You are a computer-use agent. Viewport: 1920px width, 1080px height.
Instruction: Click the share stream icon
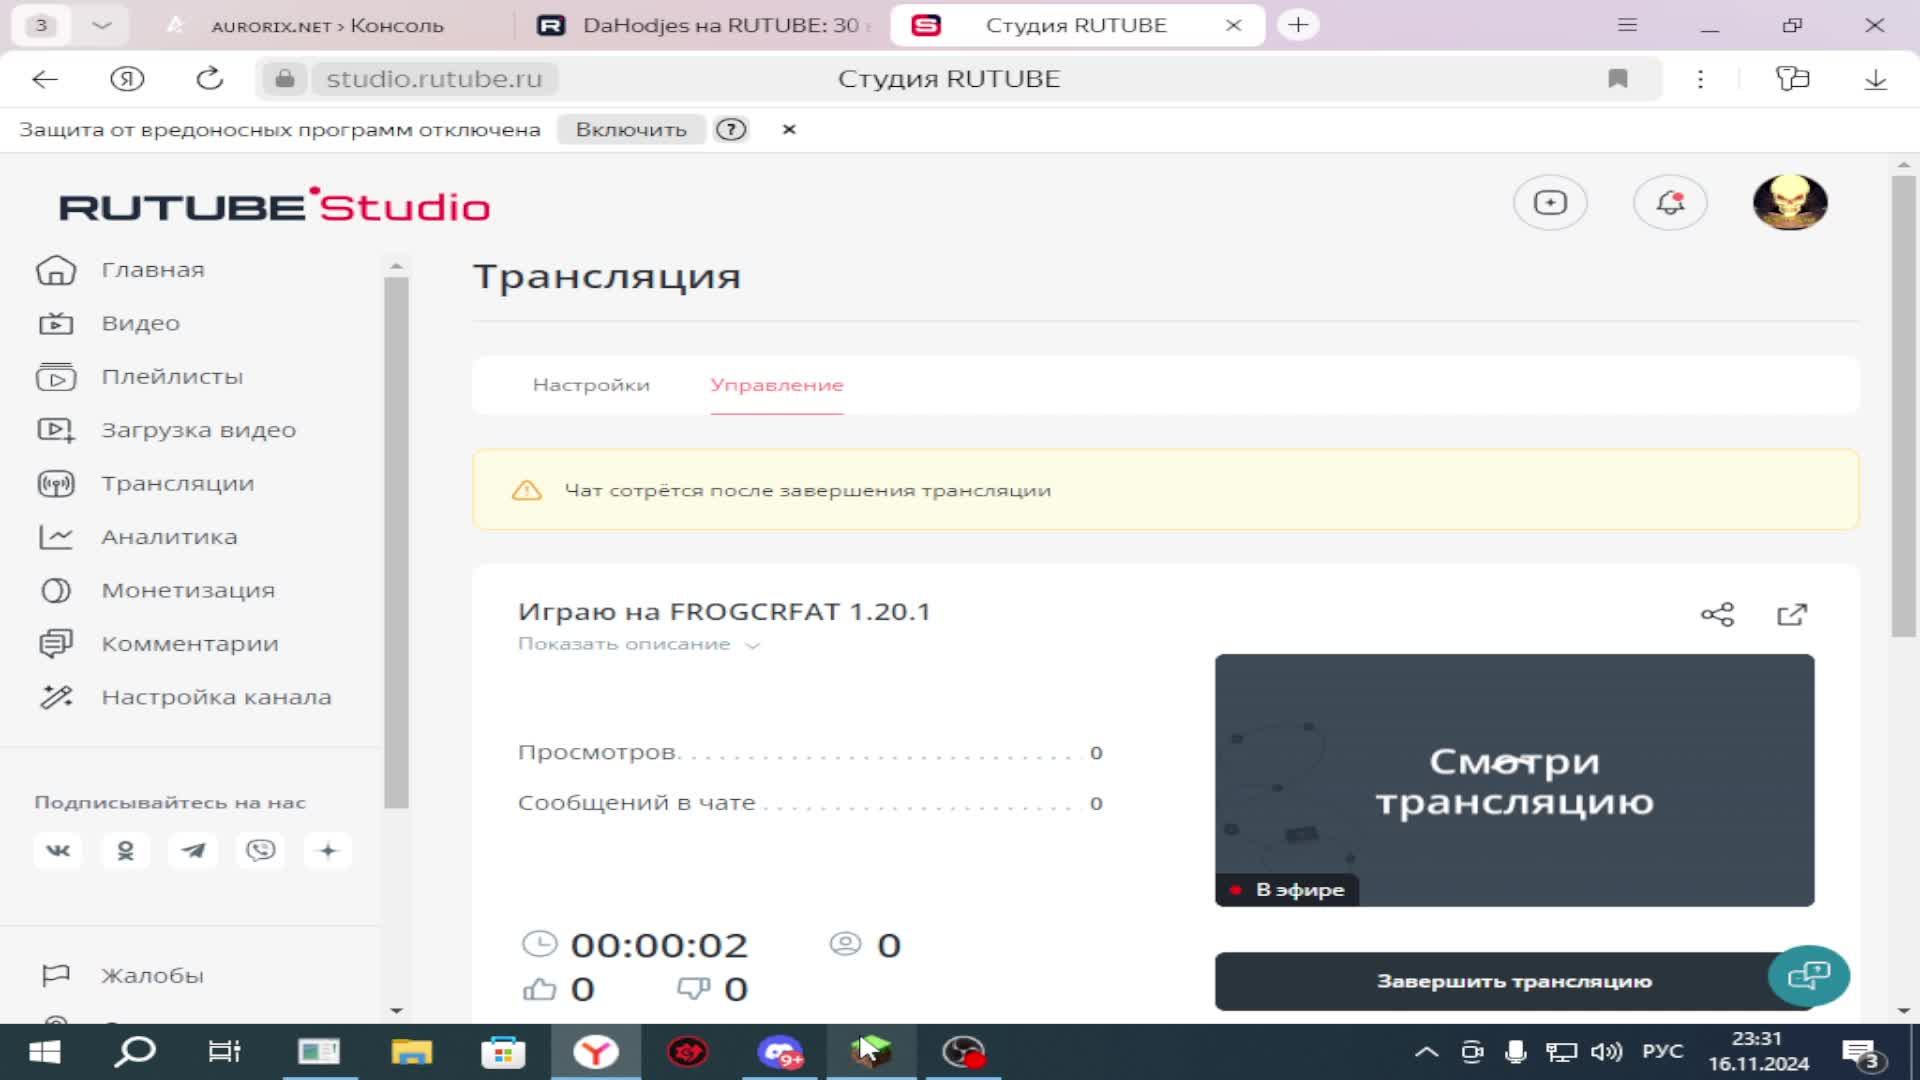coord(1717,614)
